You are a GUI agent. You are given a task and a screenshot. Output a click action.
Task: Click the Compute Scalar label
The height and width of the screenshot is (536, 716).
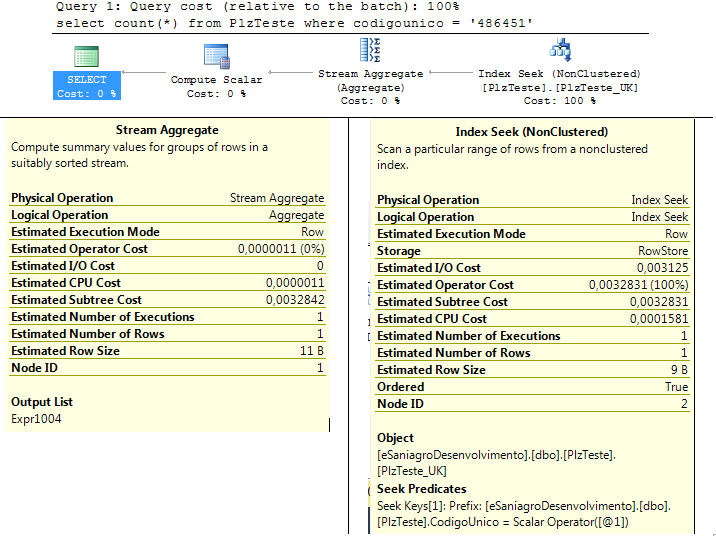216,79
